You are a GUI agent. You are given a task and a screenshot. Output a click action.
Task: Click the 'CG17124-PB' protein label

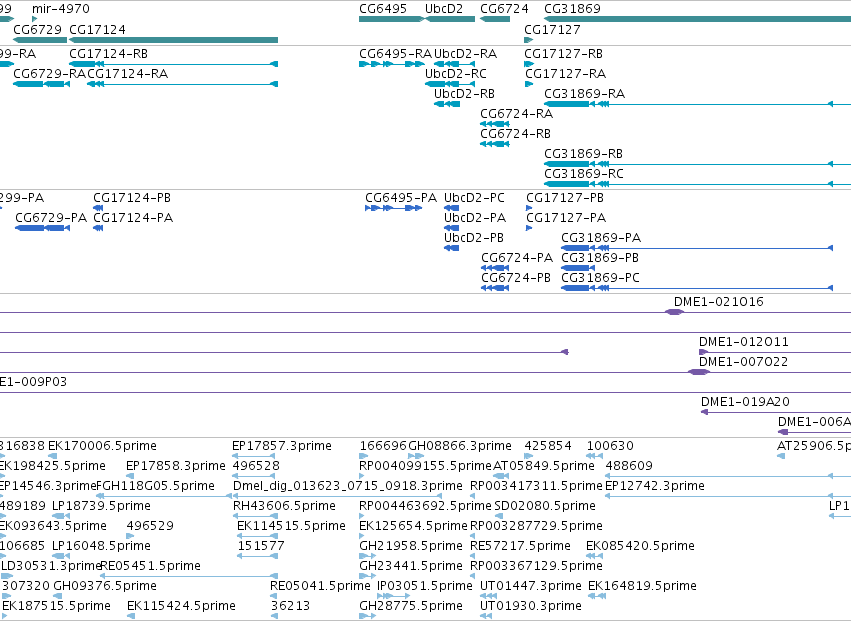click(x=132, y=198)
